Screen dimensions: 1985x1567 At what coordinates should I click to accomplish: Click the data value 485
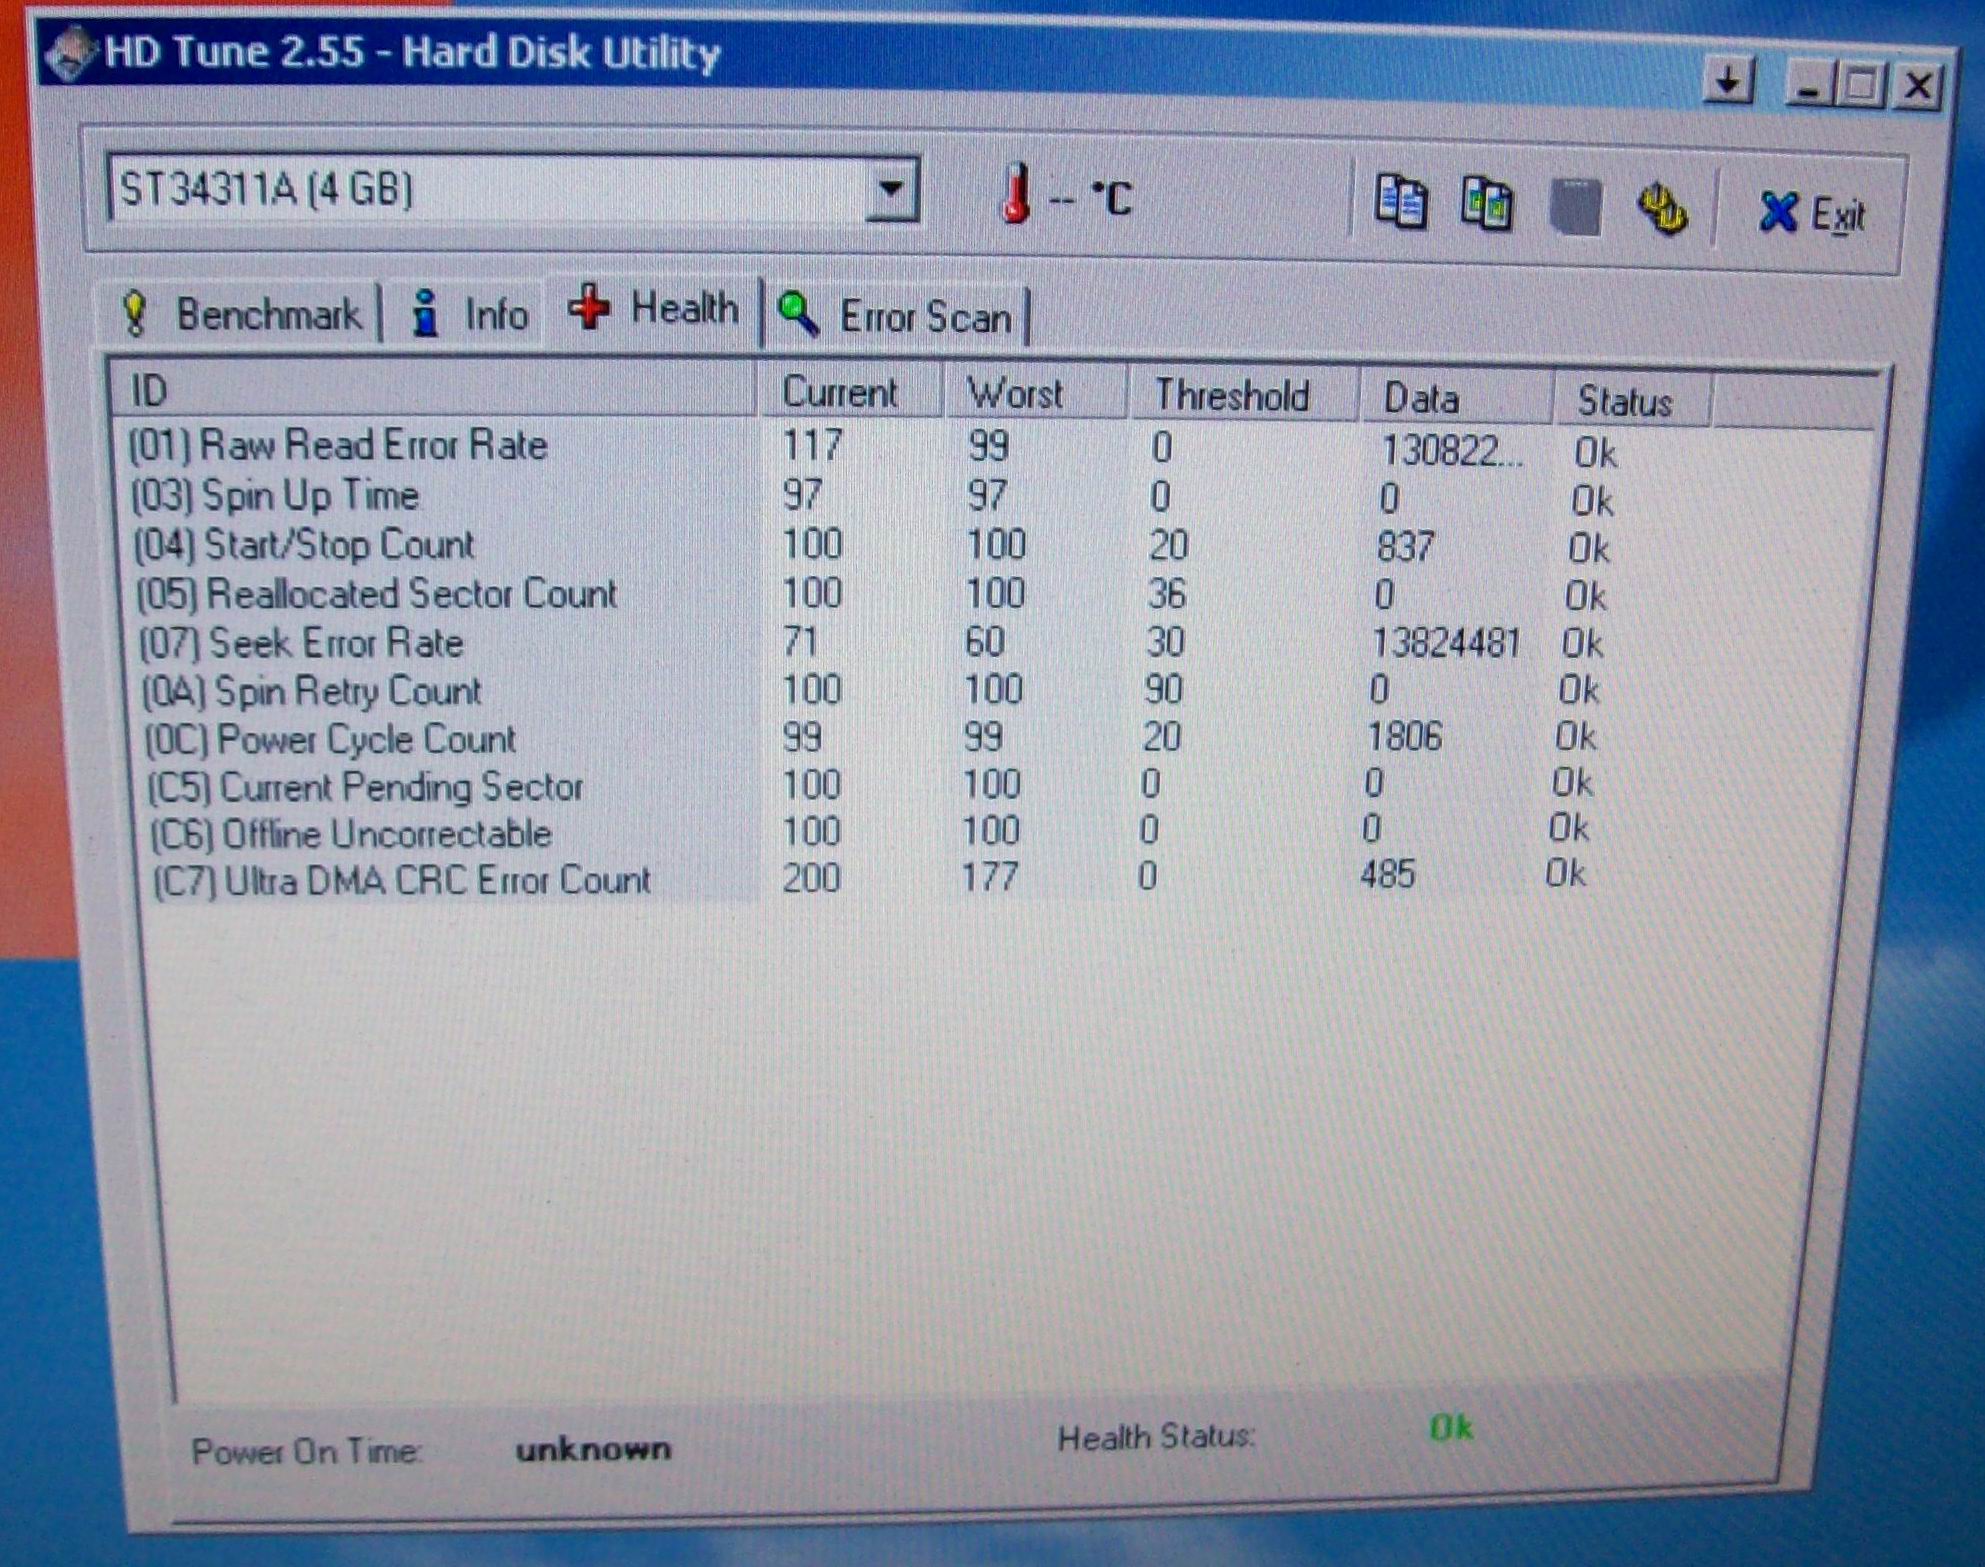[x=1388, y=875]
